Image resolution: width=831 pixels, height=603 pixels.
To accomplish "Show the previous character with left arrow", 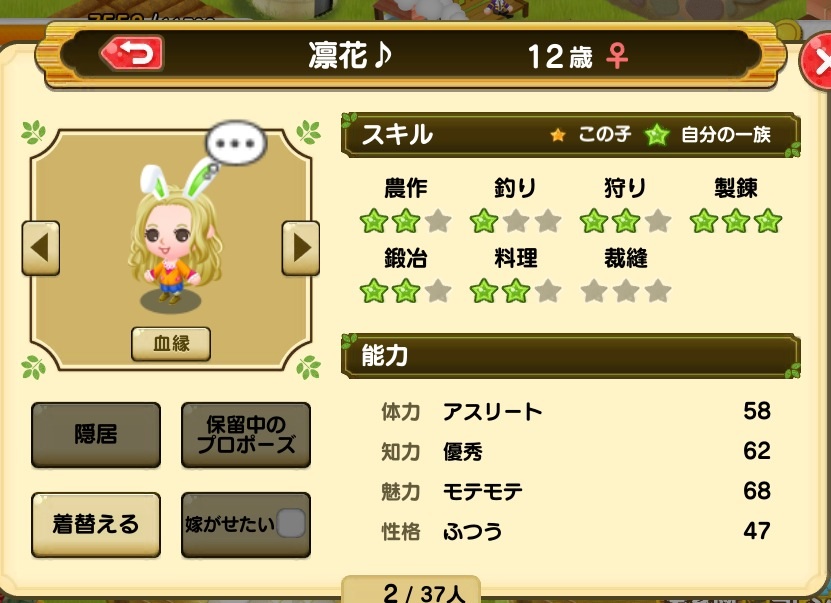I will pos(41,248).
